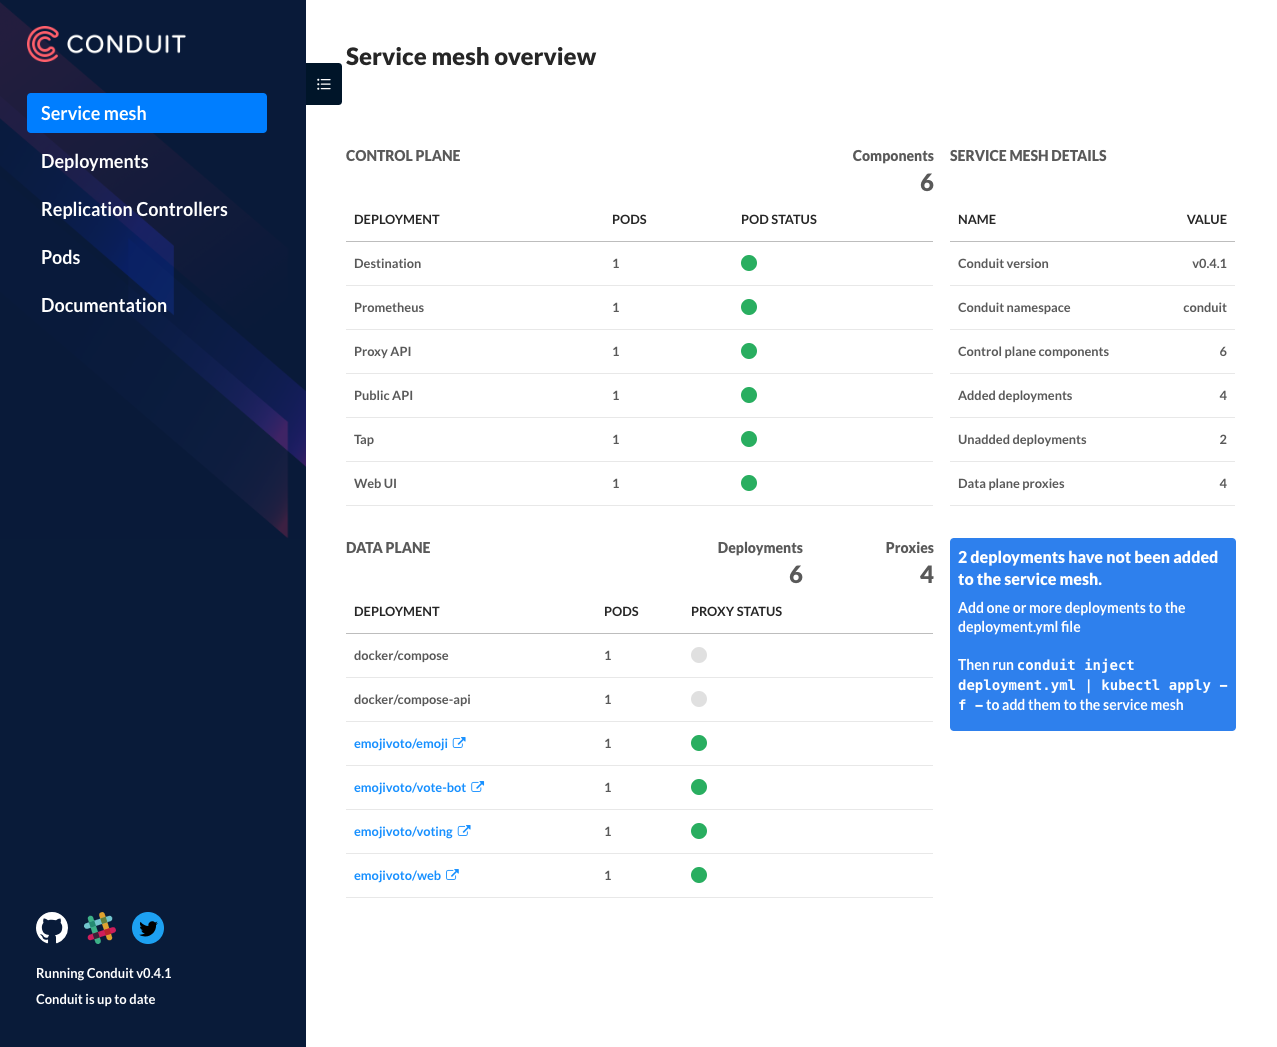Click gray proxy status dot for docker/compose-api
The width and height of the screenshot is (1277, 1047).
[699, 699]
